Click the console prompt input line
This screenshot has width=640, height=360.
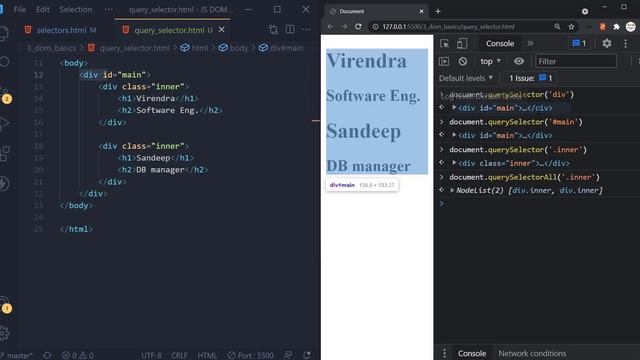(x=539, y=203)
